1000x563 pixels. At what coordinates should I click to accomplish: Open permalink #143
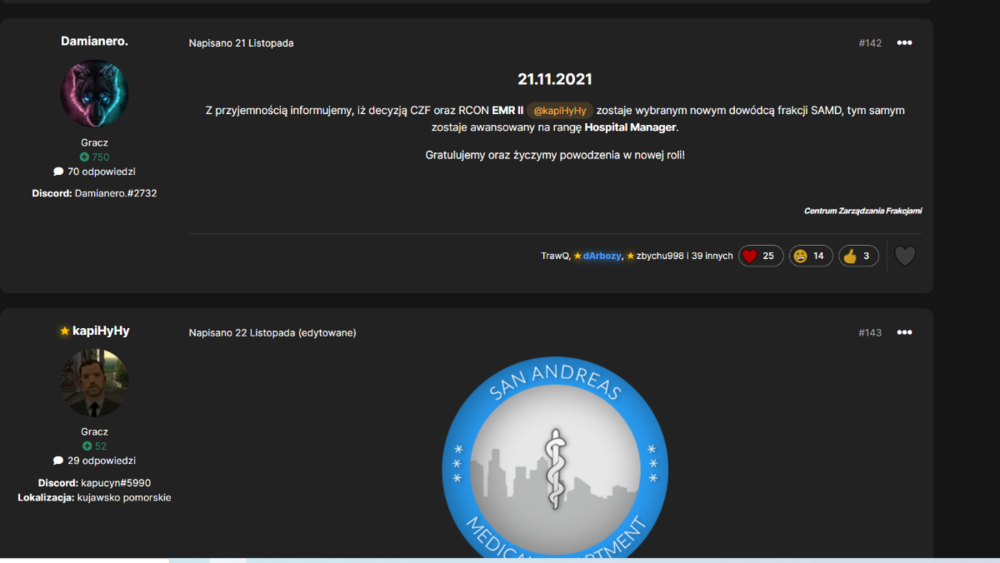870,332
